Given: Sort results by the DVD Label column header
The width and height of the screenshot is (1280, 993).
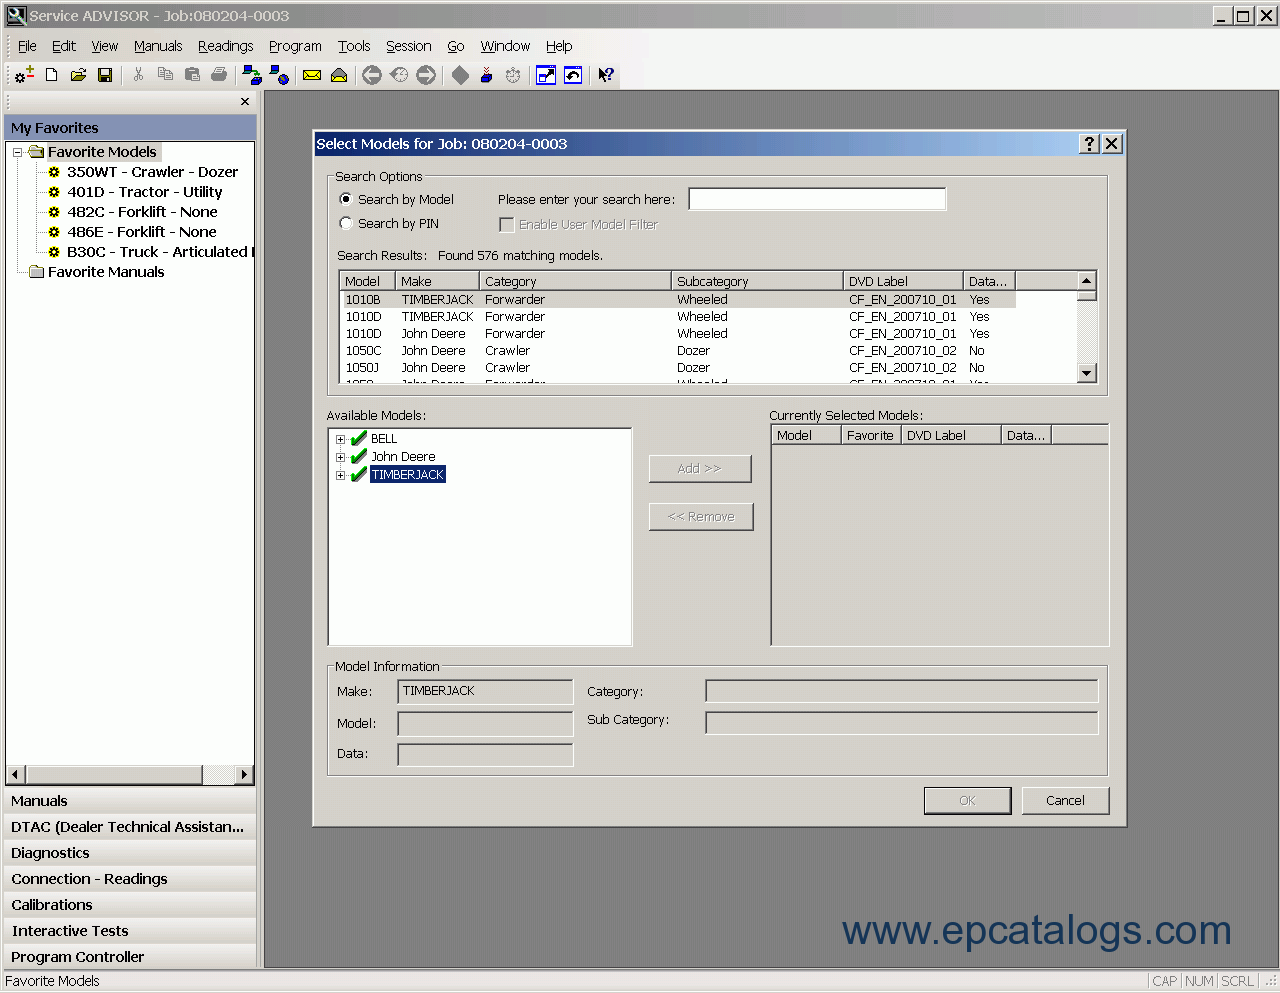Looking at the screenshot, I should tap(903, 281).
